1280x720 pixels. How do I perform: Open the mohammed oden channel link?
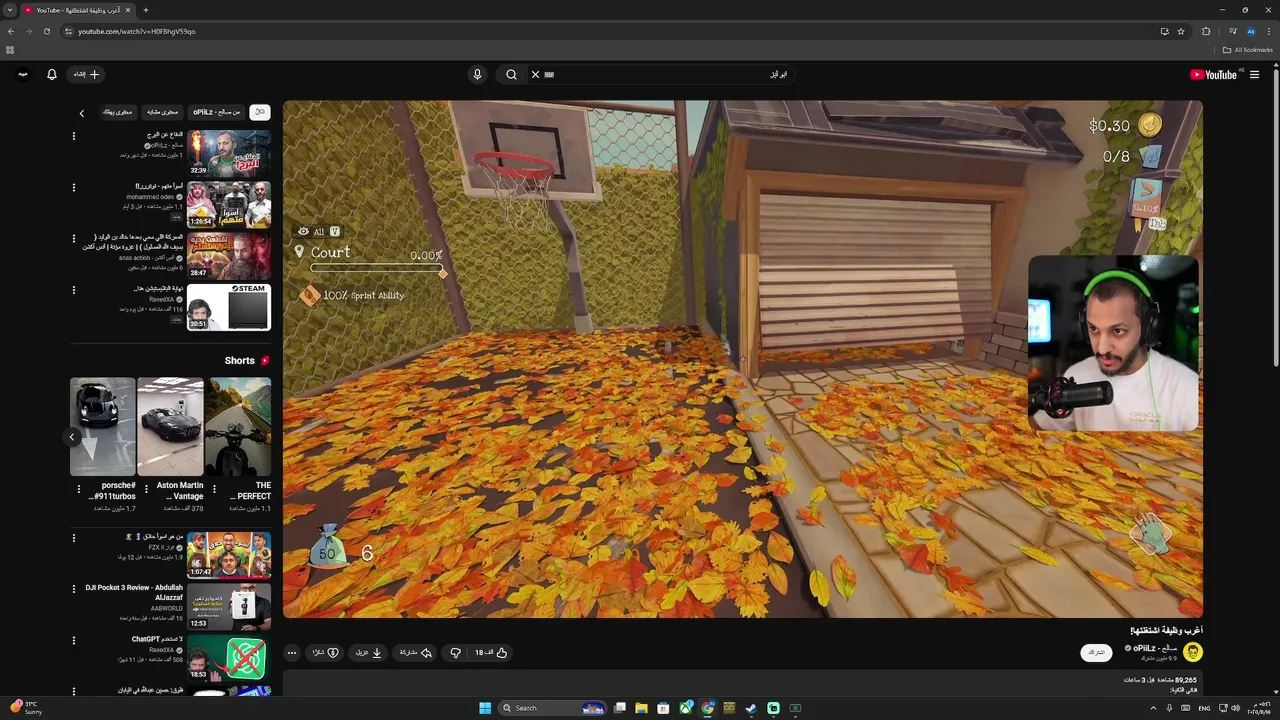click(x=150, y=197)
